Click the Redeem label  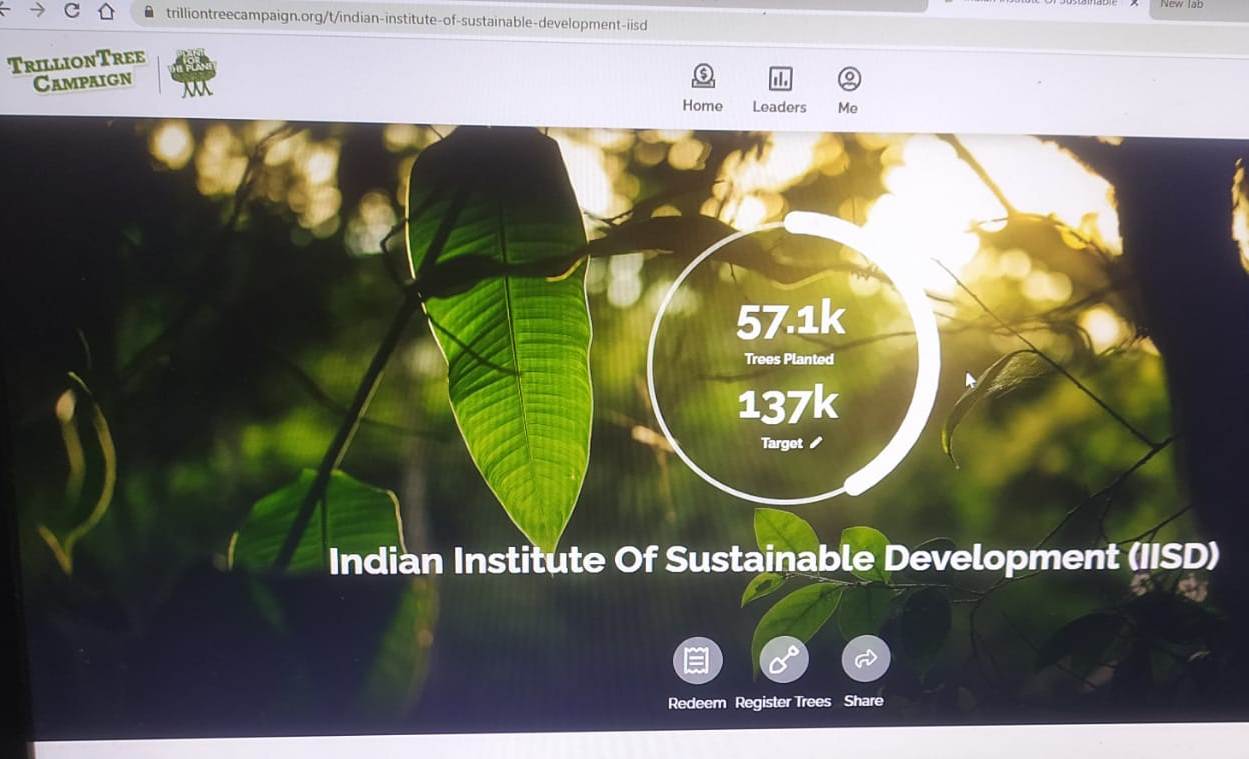(697, 703)
